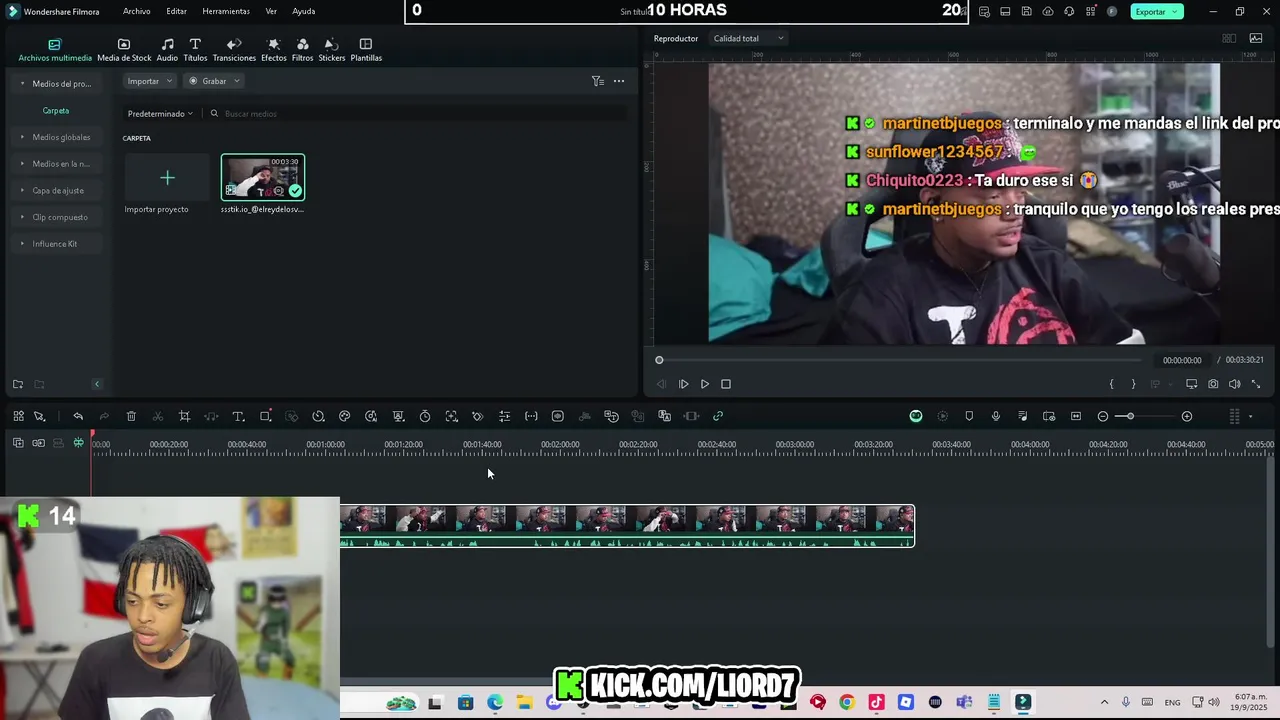Expand the Clip compuesto item
This screenshot has height=720, width=1280.
click(x=57, y=217)
